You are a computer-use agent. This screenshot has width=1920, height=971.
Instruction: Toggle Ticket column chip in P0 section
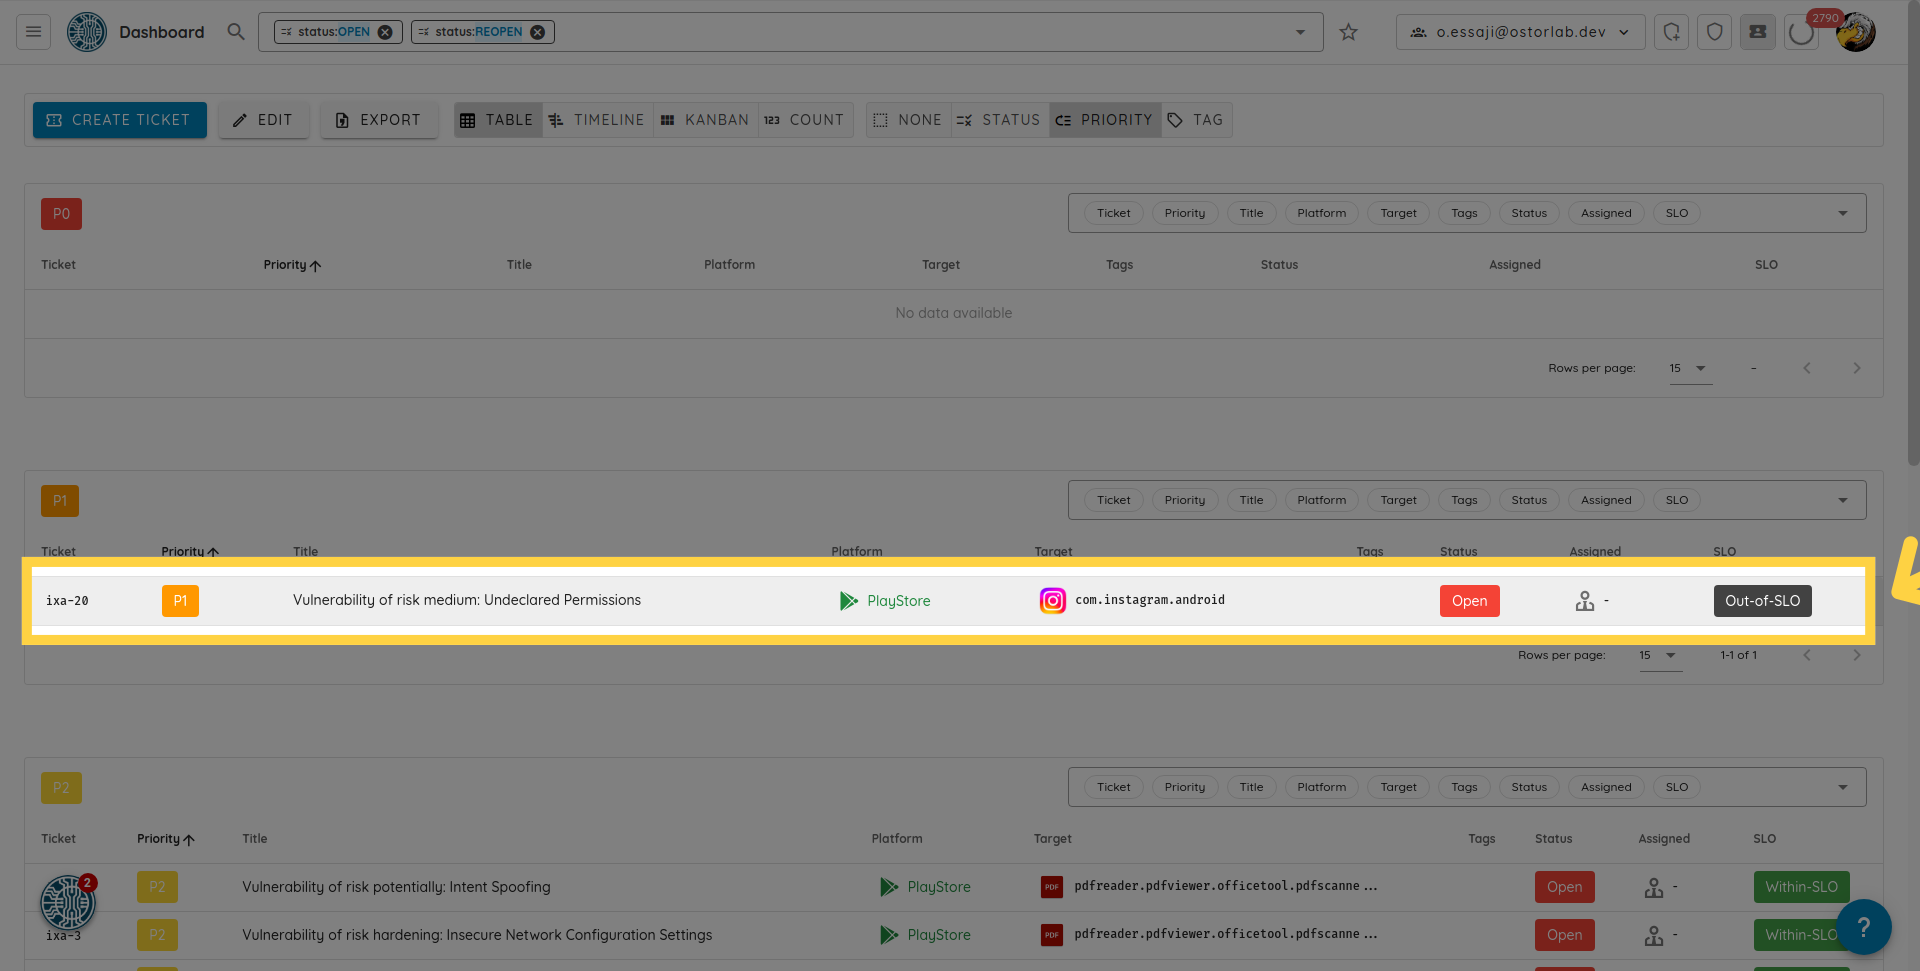(x=1113, y=213)
